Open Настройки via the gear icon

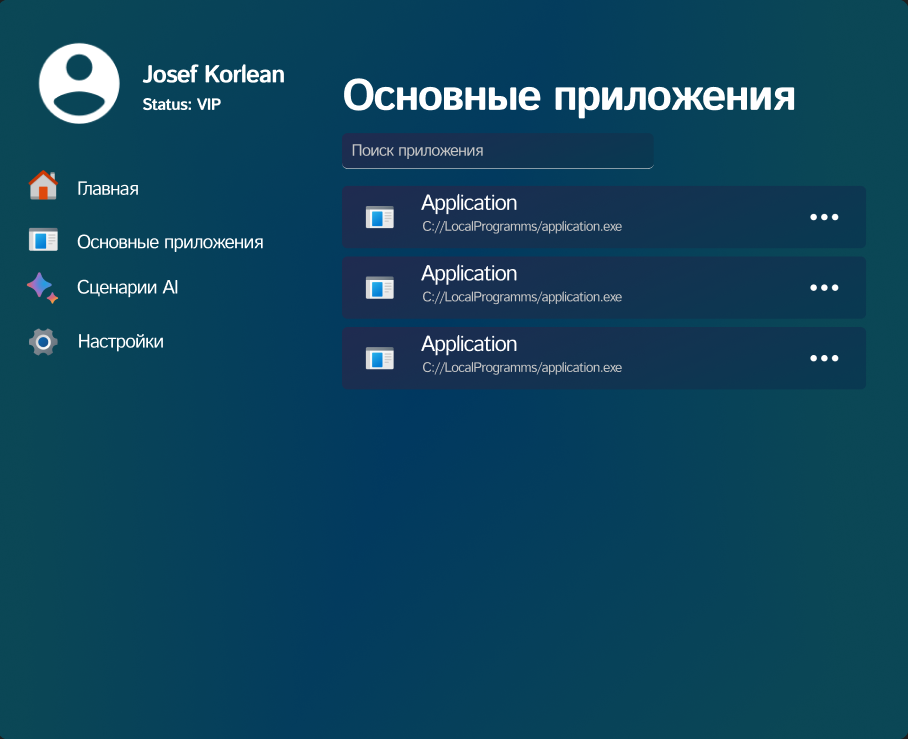42,341
